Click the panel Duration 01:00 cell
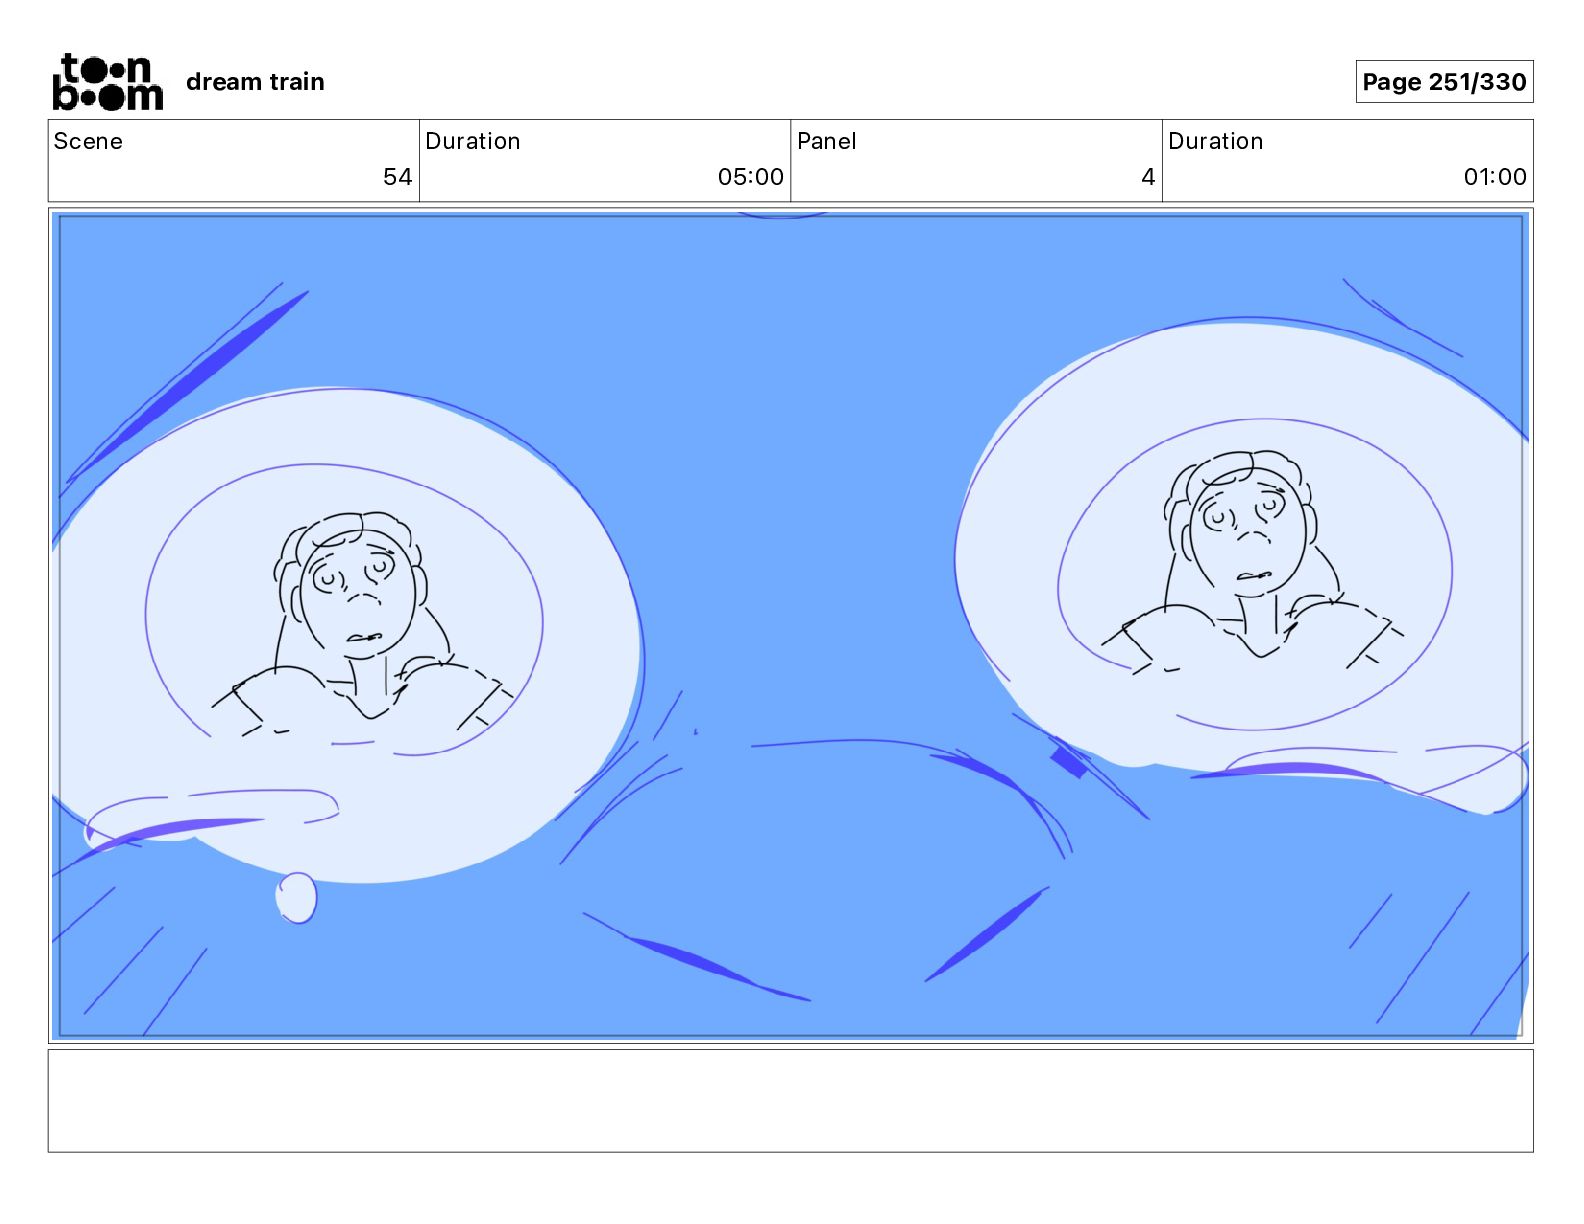The height and width of the screenshot is (1224, 1584). pos(1347,161)
